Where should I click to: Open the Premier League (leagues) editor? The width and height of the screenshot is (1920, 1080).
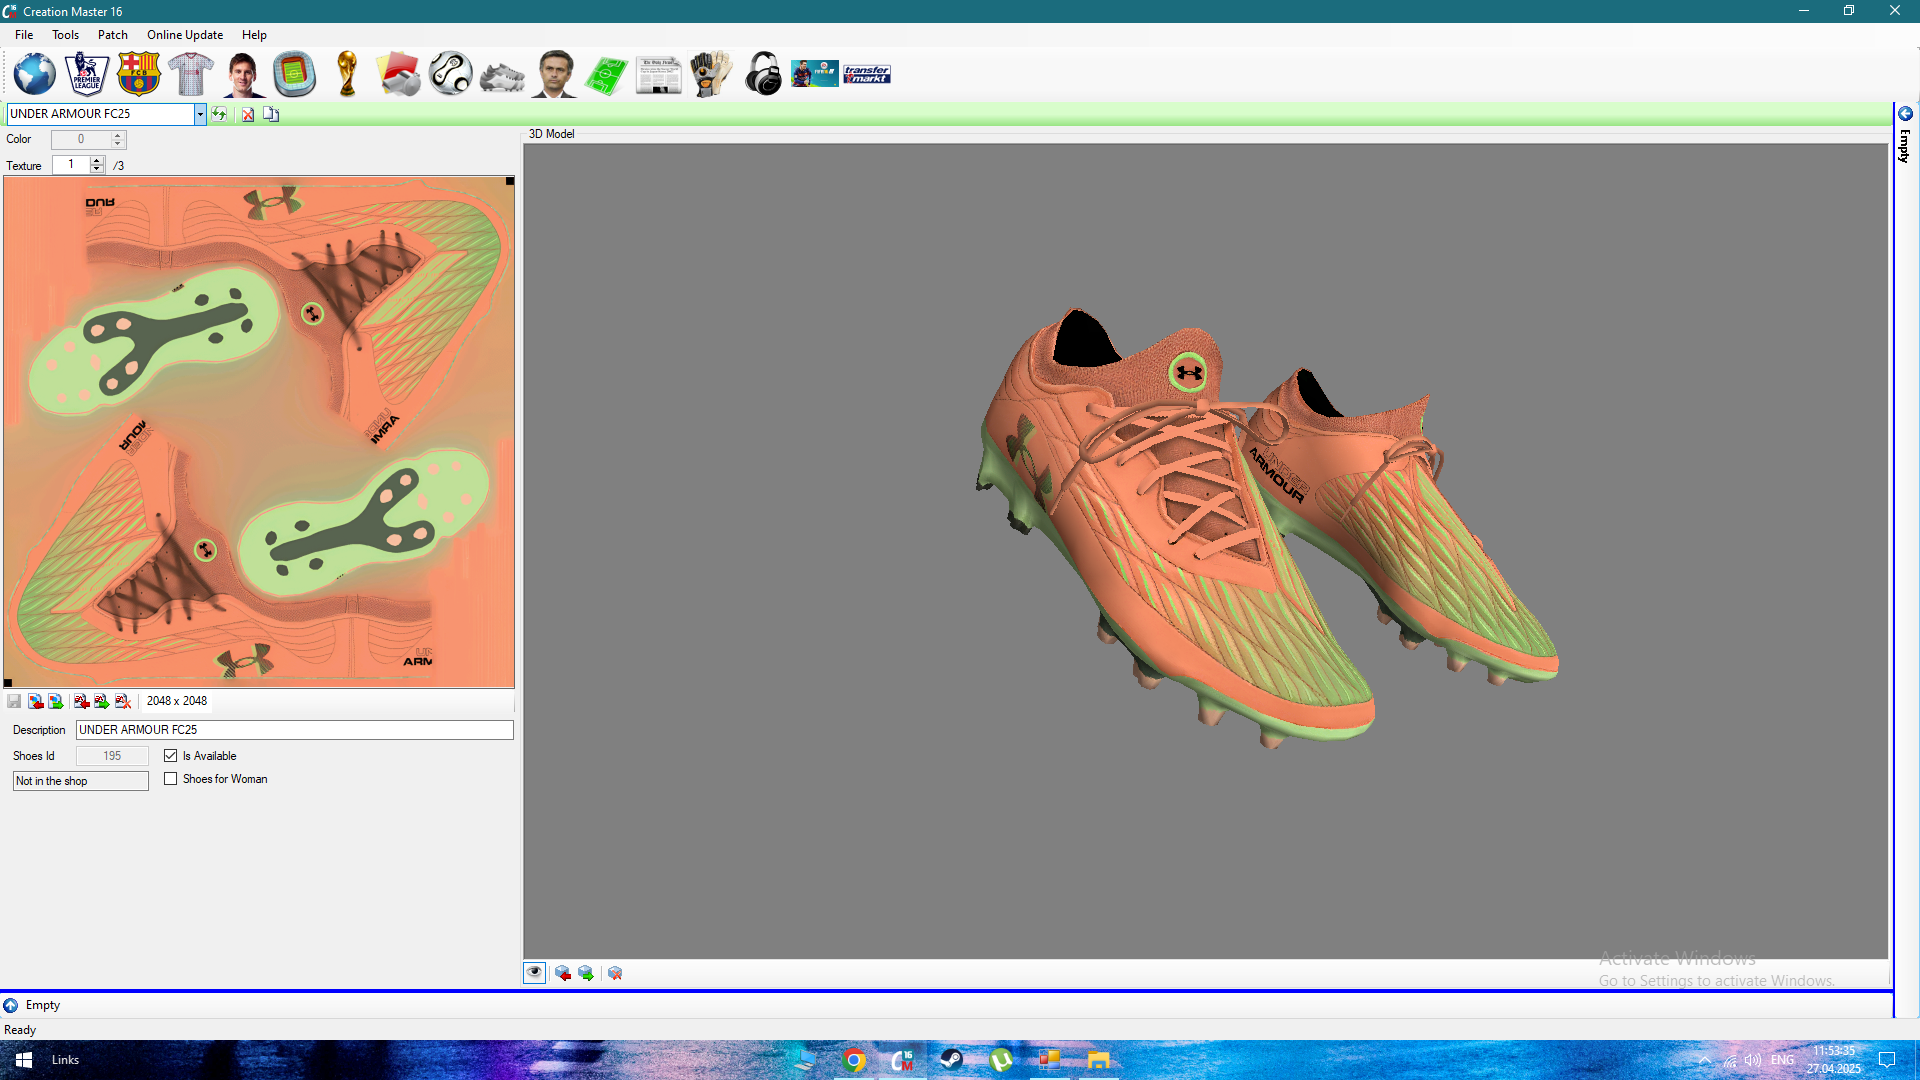[87, 74]
